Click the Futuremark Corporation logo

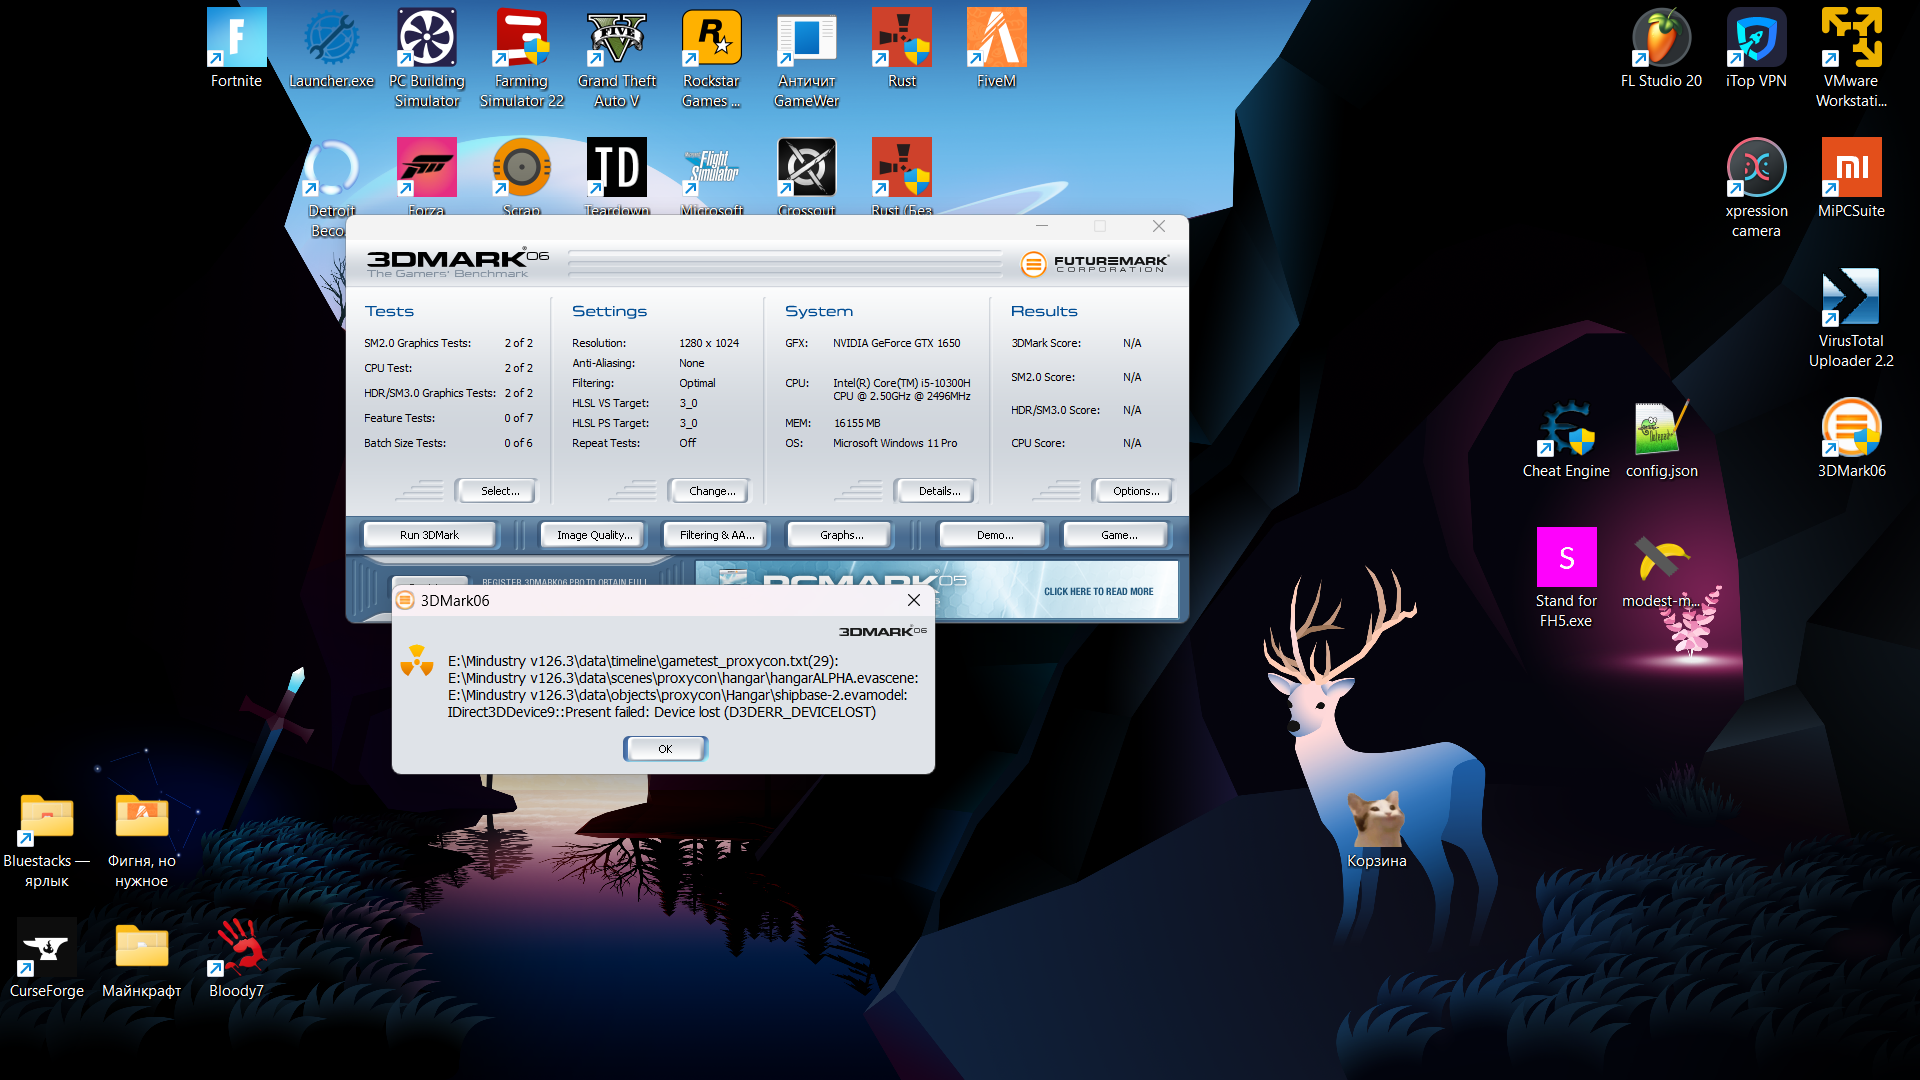pos(1094,264)
